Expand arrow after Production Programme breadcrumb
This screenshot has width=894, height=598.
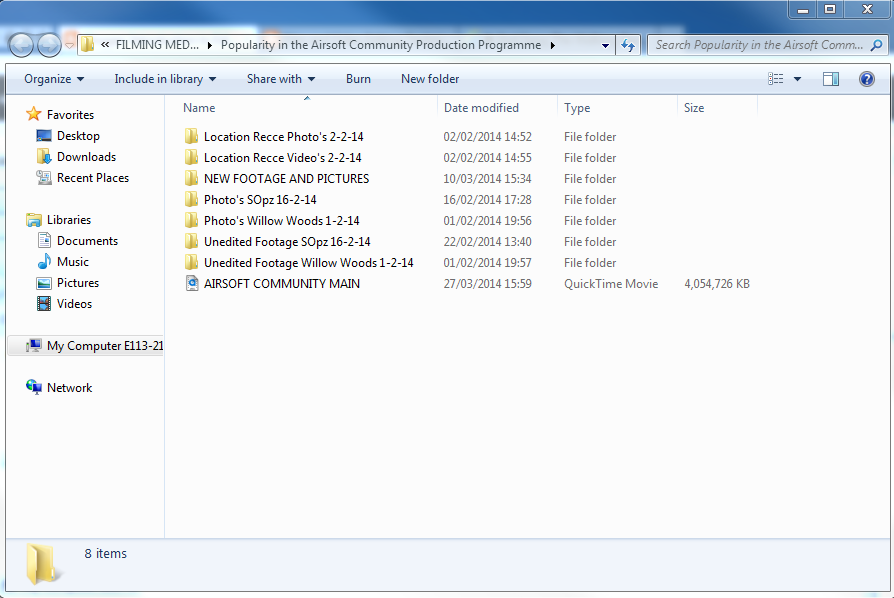(x=552, y=45)
